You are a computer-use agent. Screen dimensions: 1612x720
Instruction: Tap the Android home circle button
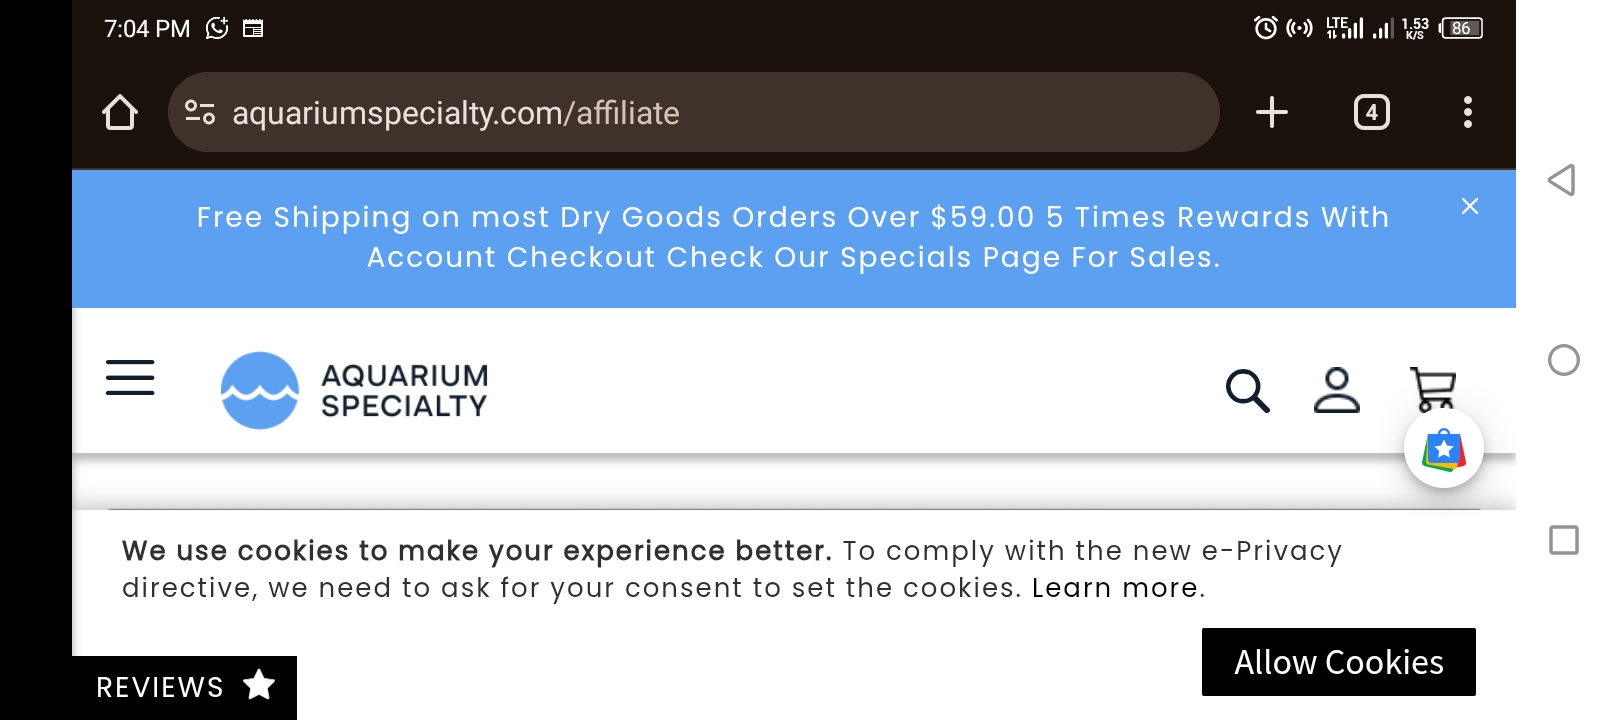coord(1564,360)
